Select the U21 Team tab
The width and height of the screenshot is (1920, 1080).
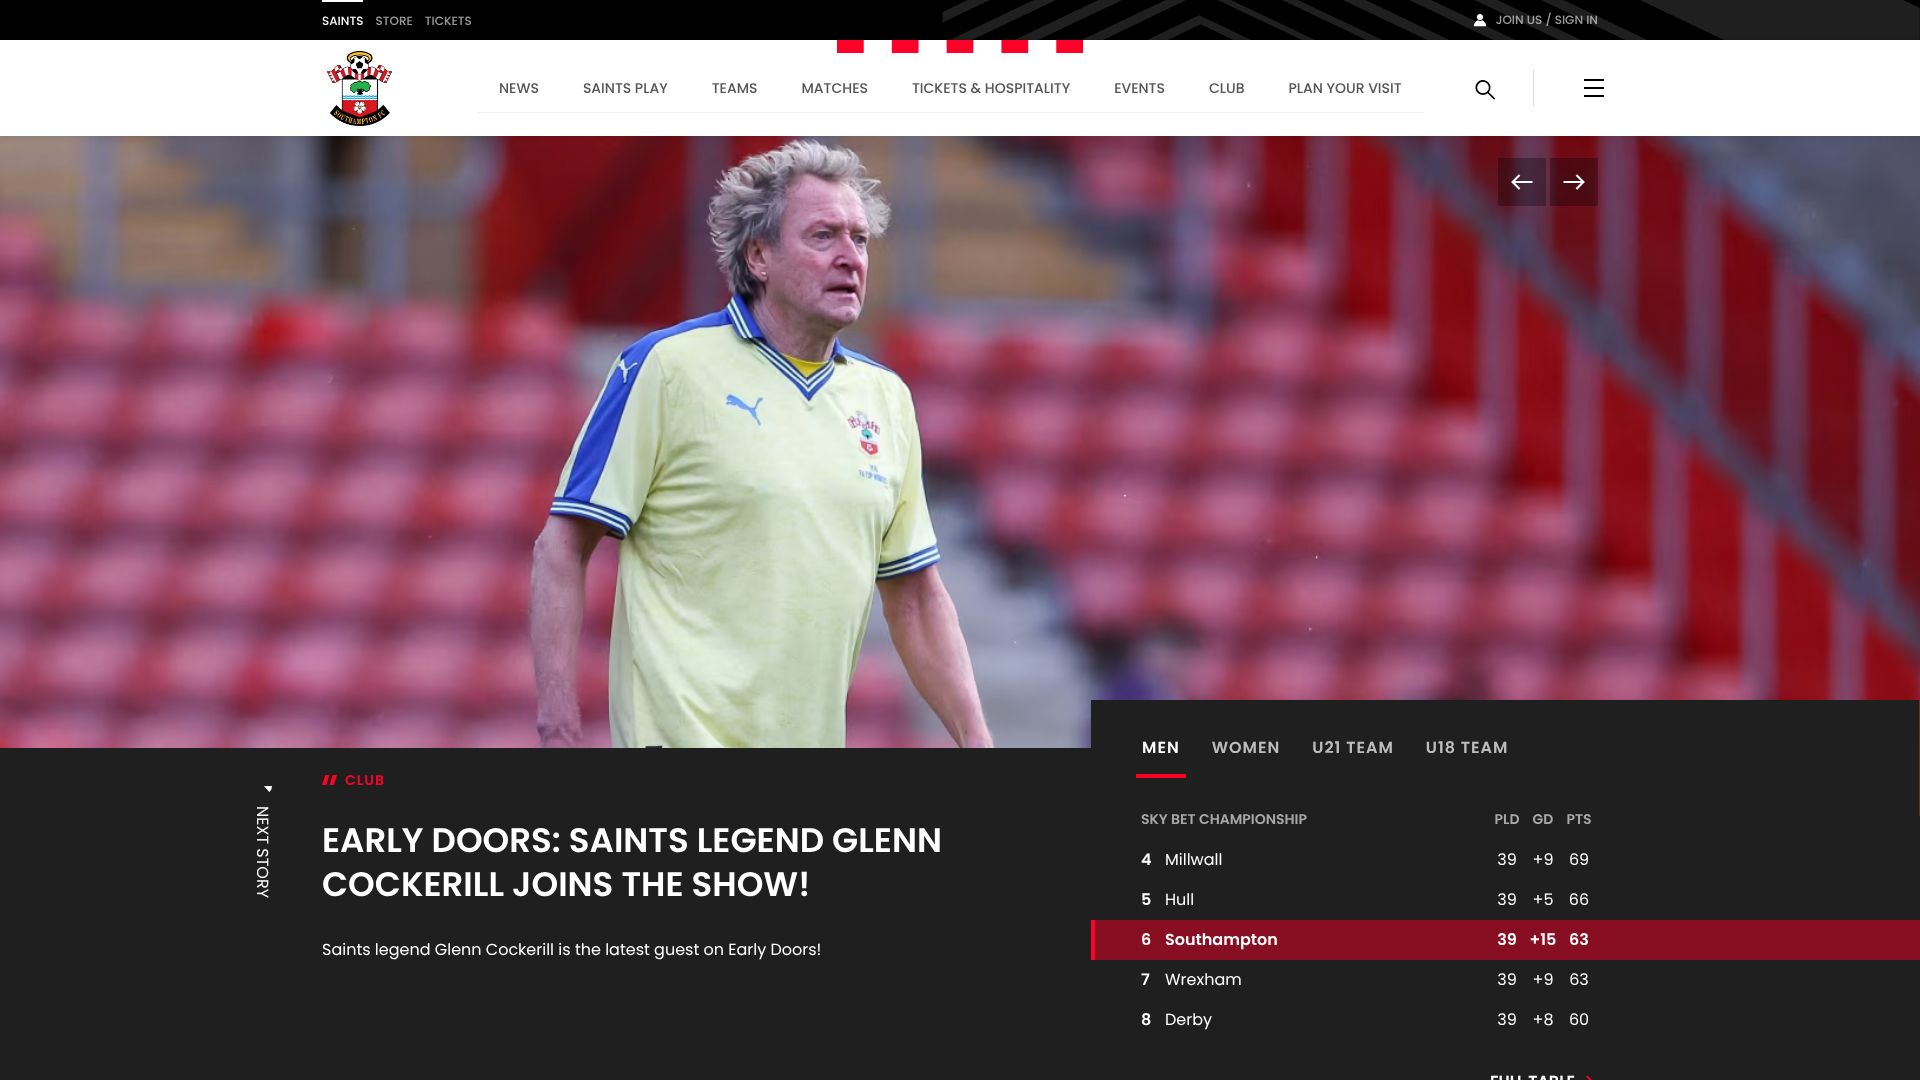1352,748
